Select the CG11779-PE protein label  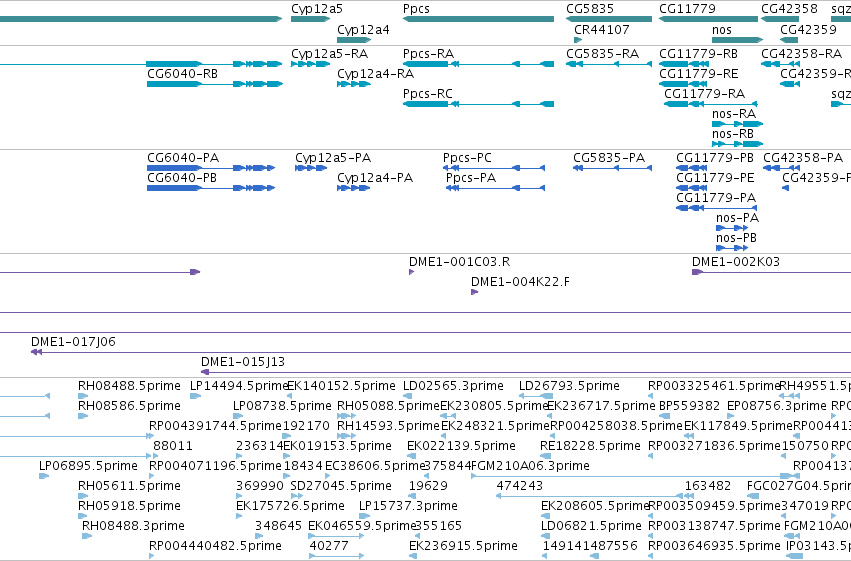point(715,178)
